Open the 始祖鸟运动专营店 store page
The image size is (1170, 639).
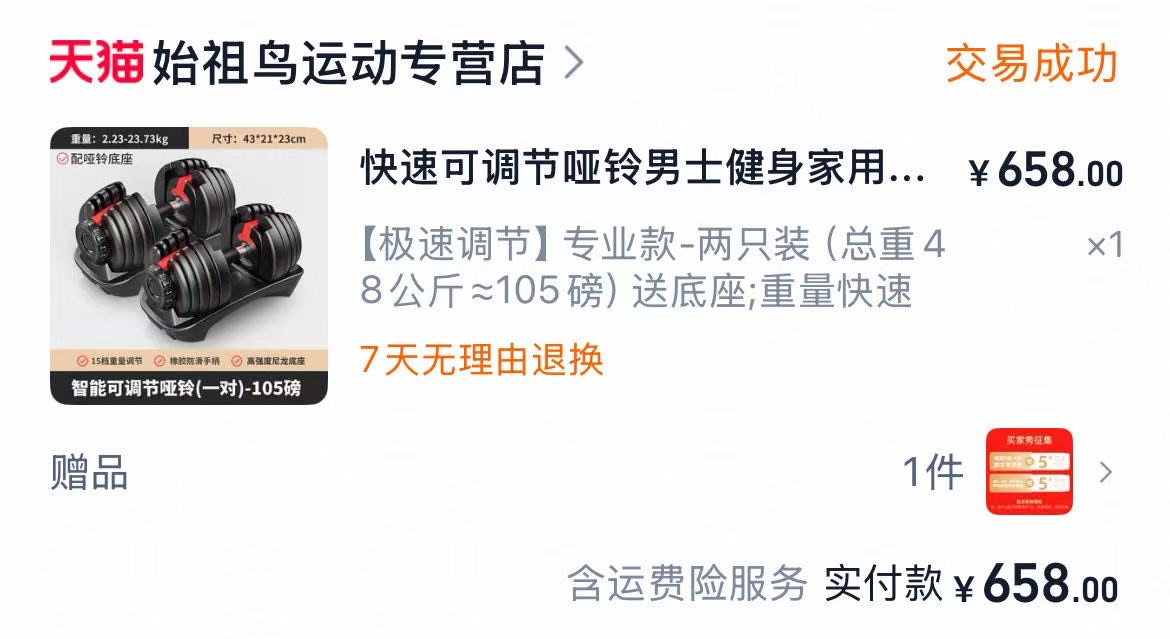pyautogui.click(x=348, y=63)
